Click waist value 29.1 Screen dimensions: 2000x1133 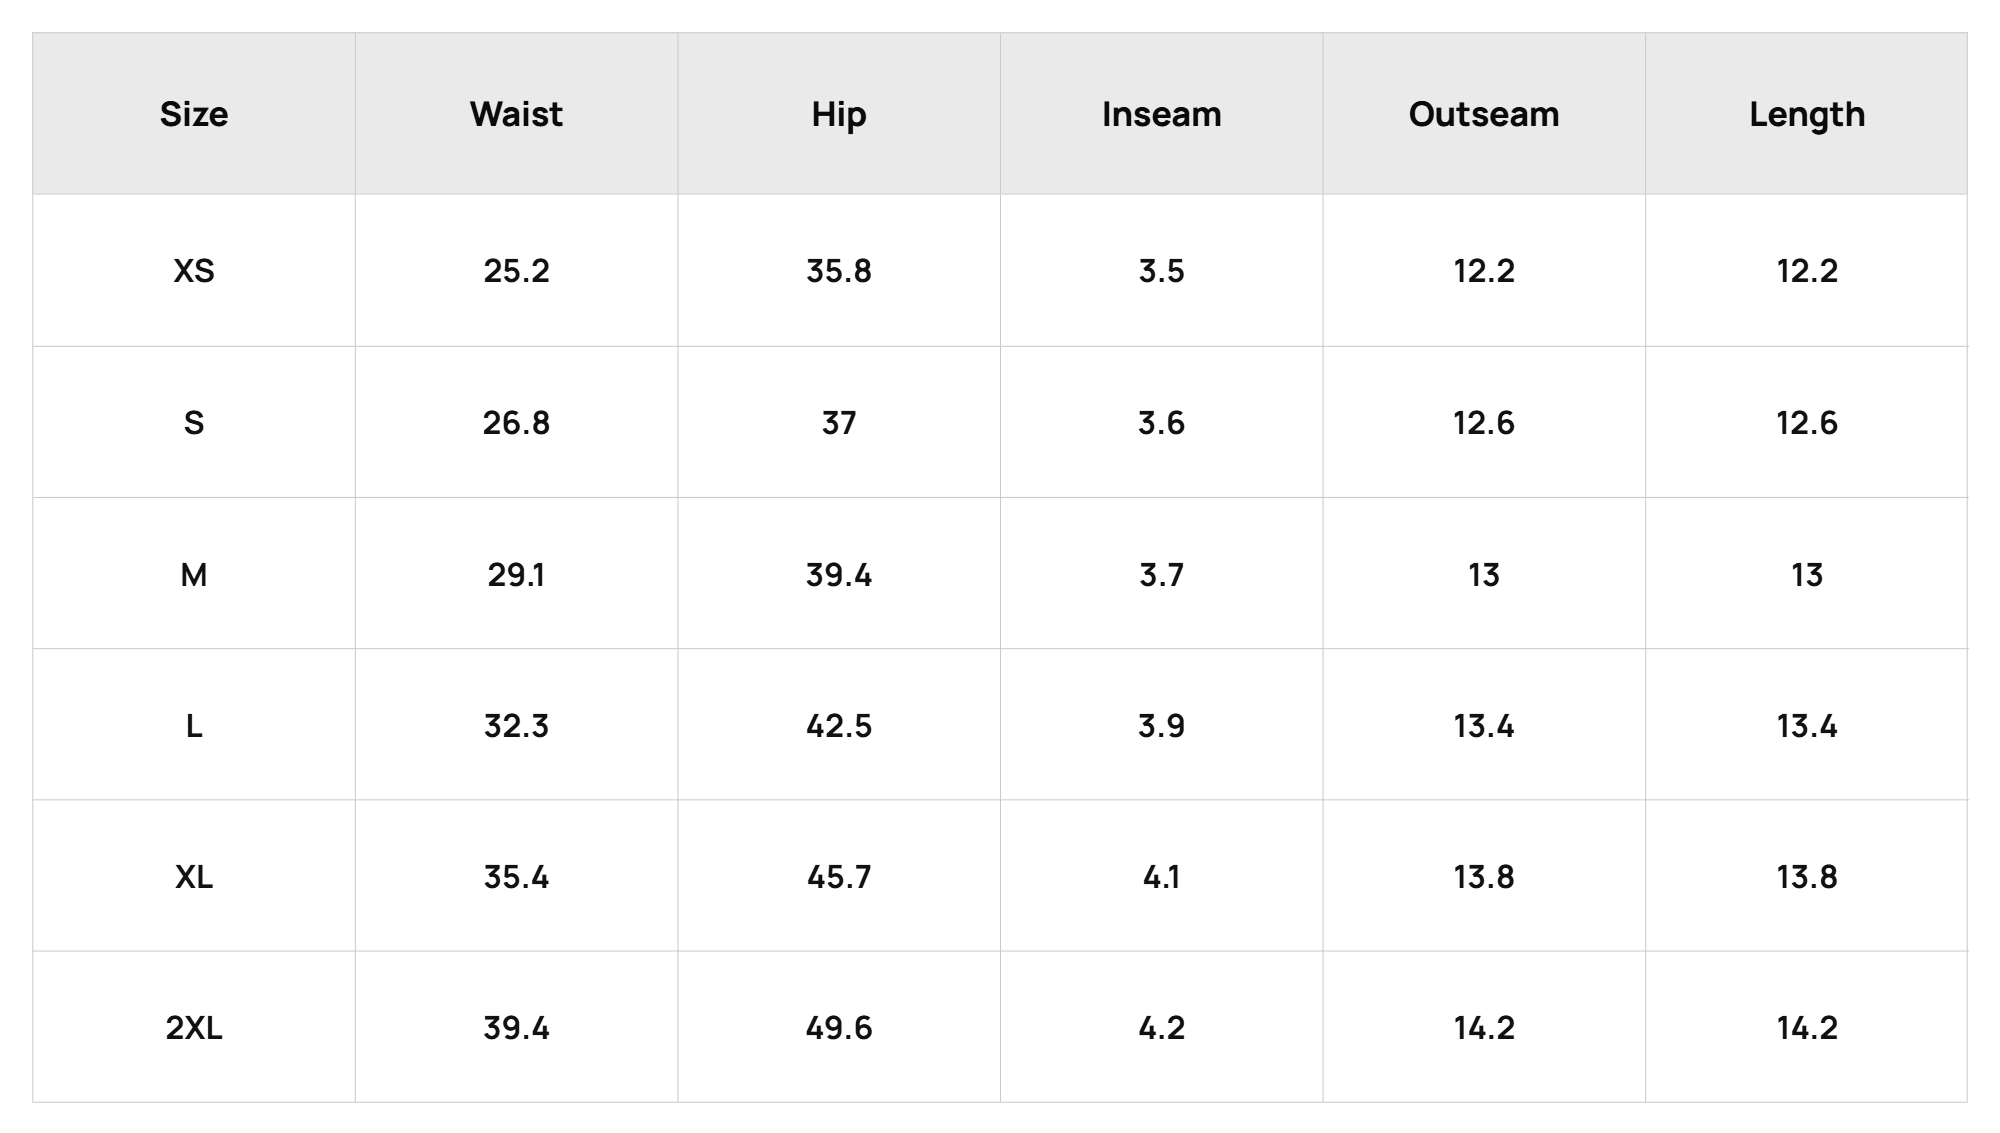[516, 574]
